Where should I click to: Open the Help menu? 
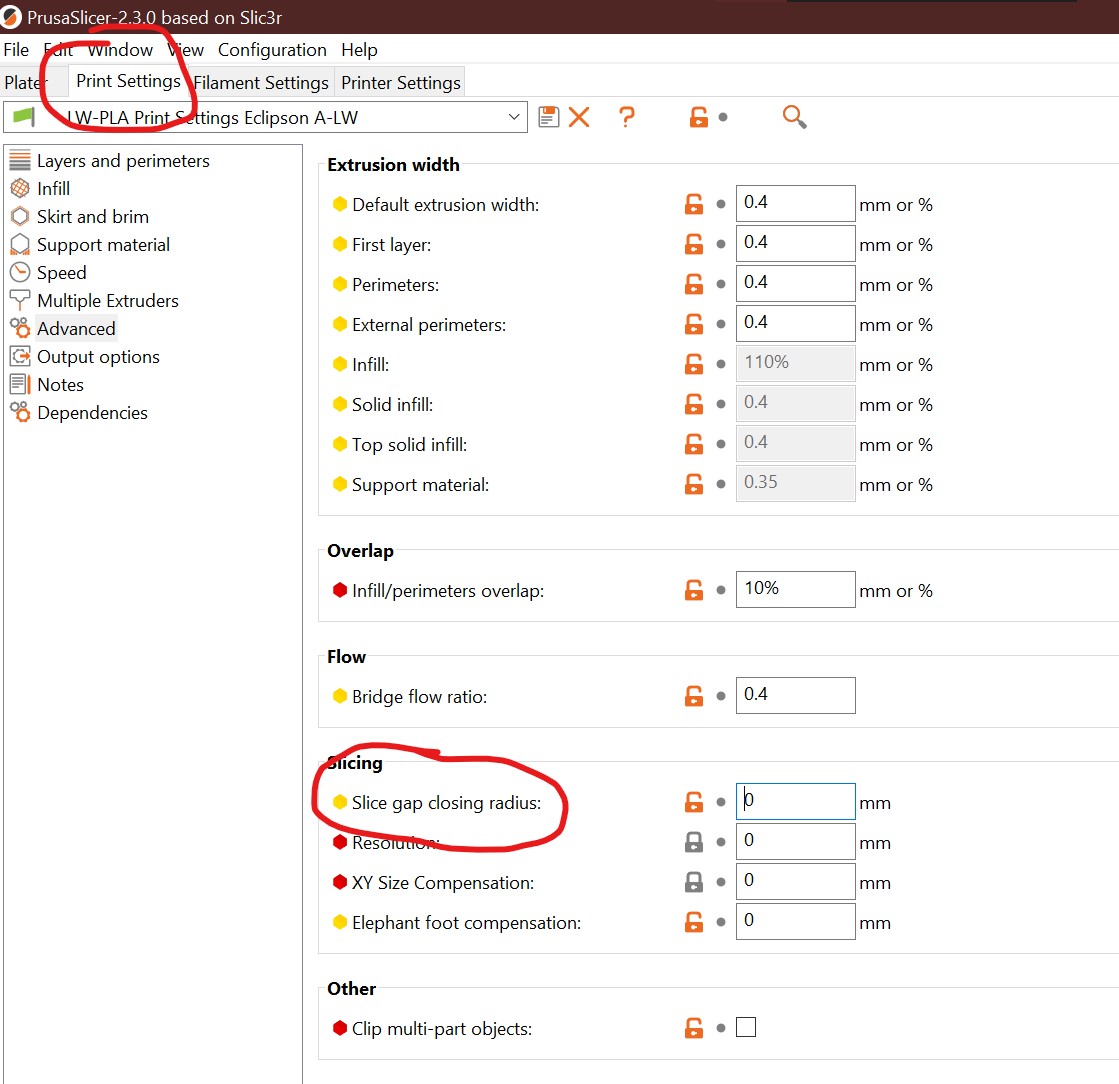(x=359, y=50)
